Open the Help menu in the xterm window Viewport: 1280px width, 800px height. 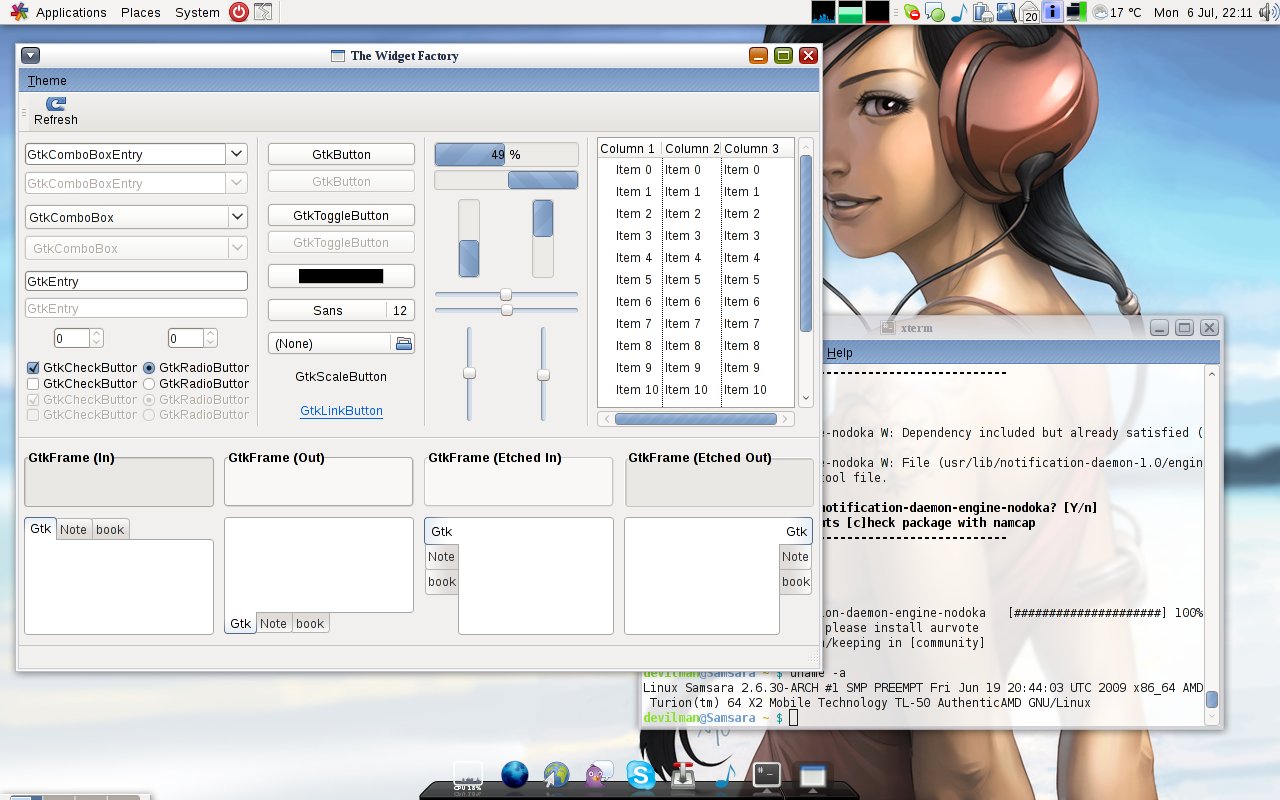840,353
